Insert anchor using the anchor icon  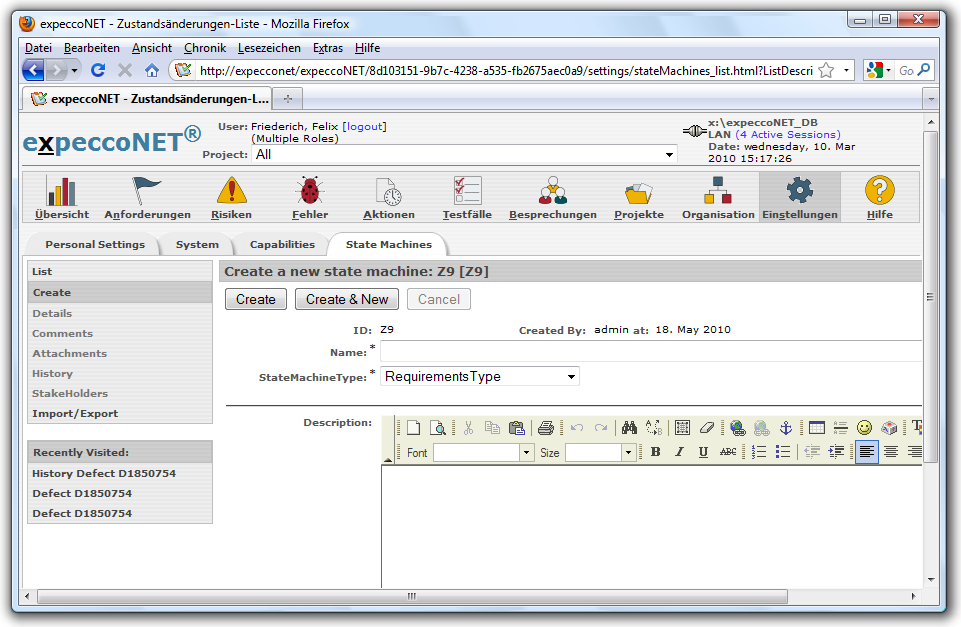click(785, 428)
